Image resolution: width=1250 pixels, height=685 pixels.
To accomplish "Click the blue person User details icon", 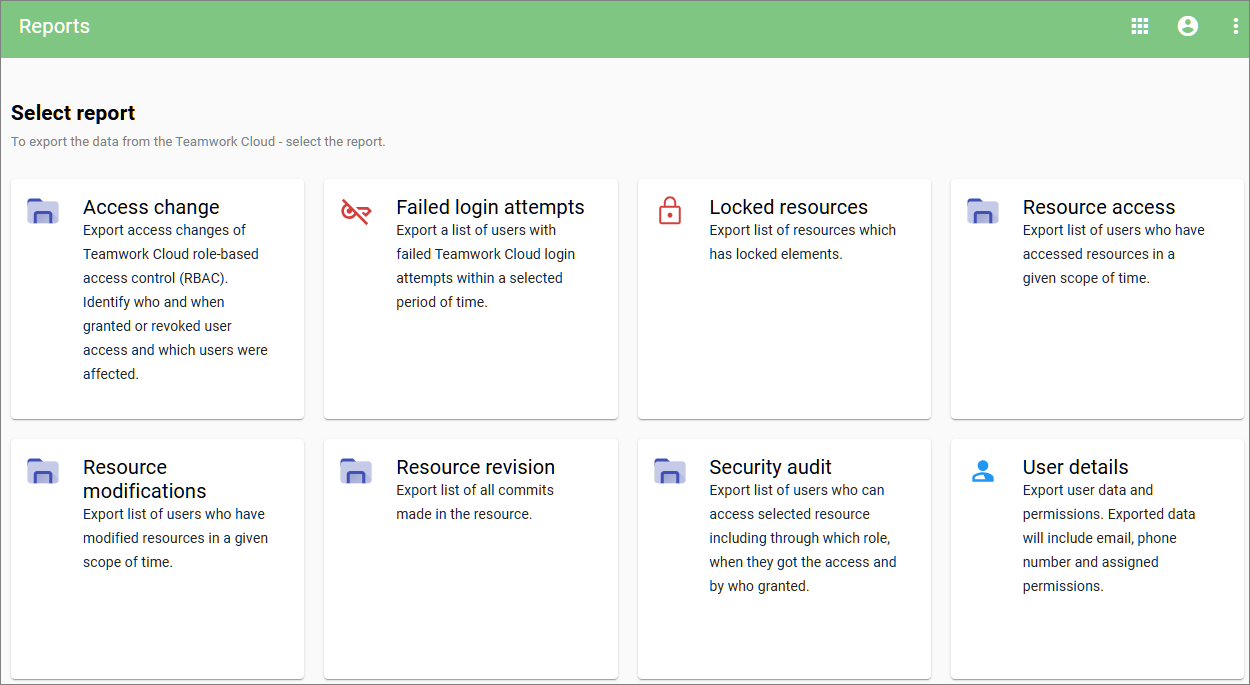I will (982, 471).
